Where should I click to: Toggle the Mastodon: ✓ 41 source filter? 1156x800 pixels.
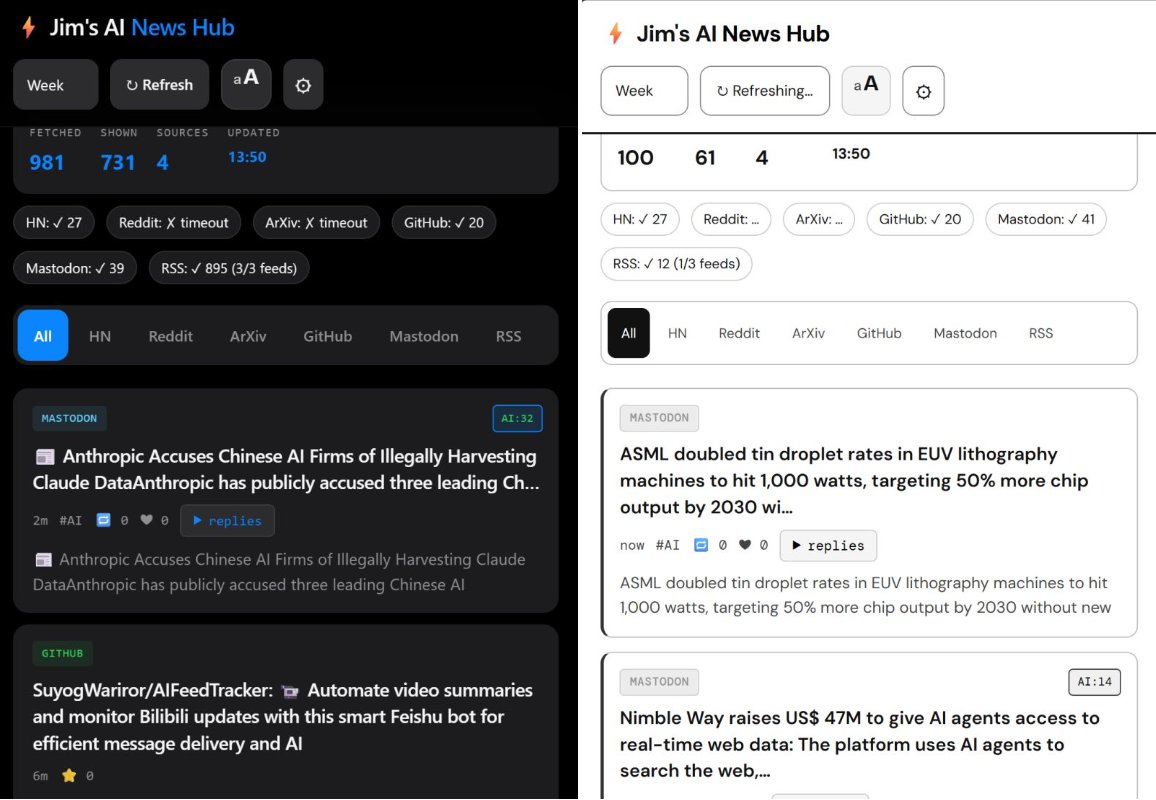tap(1046, 219)
